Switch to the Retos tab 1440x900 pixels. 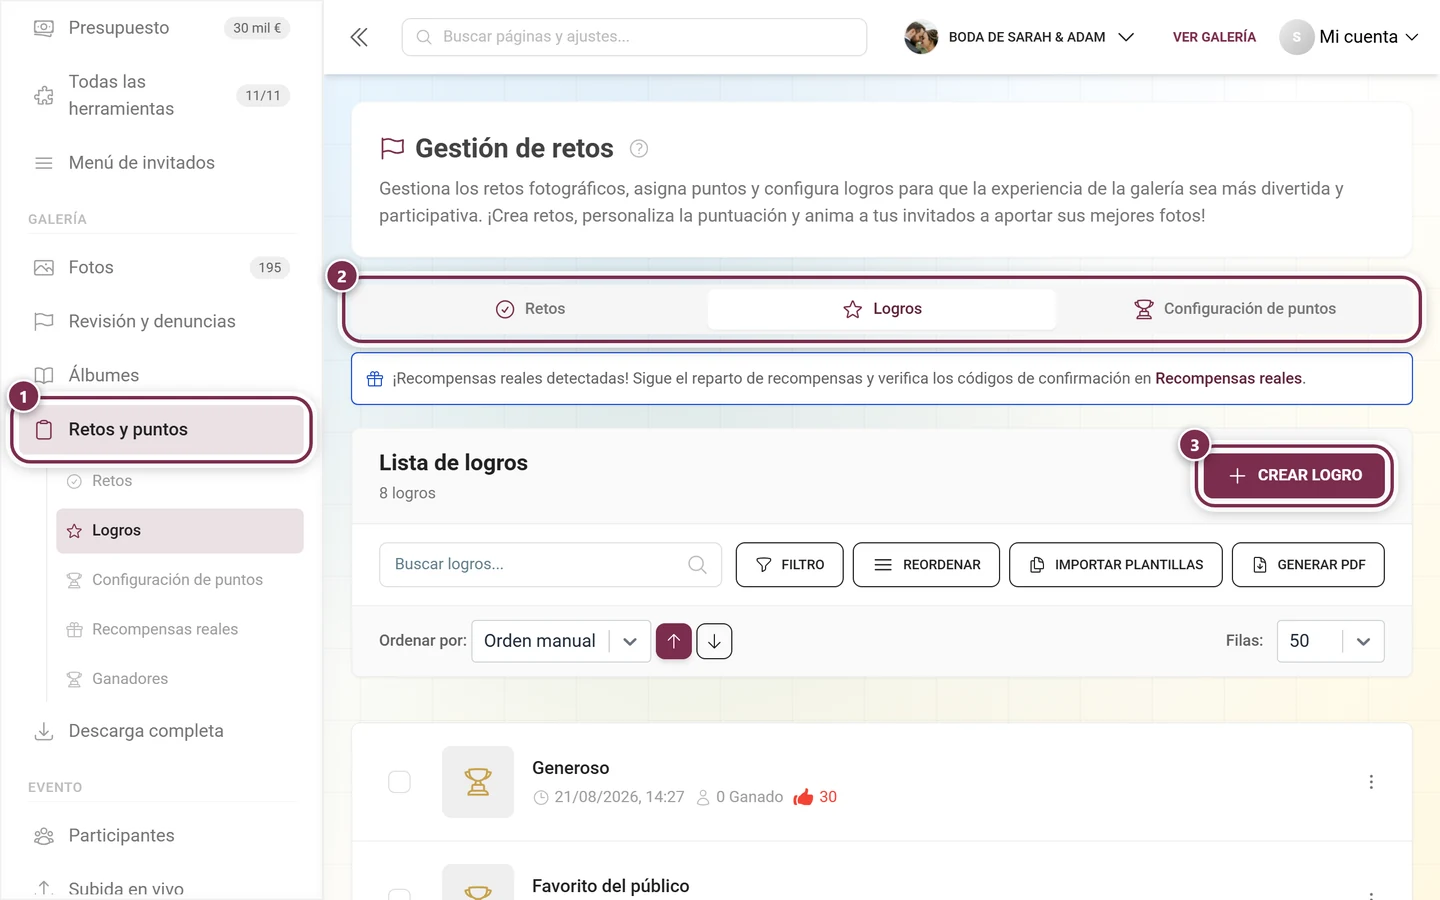pos(531,309)
